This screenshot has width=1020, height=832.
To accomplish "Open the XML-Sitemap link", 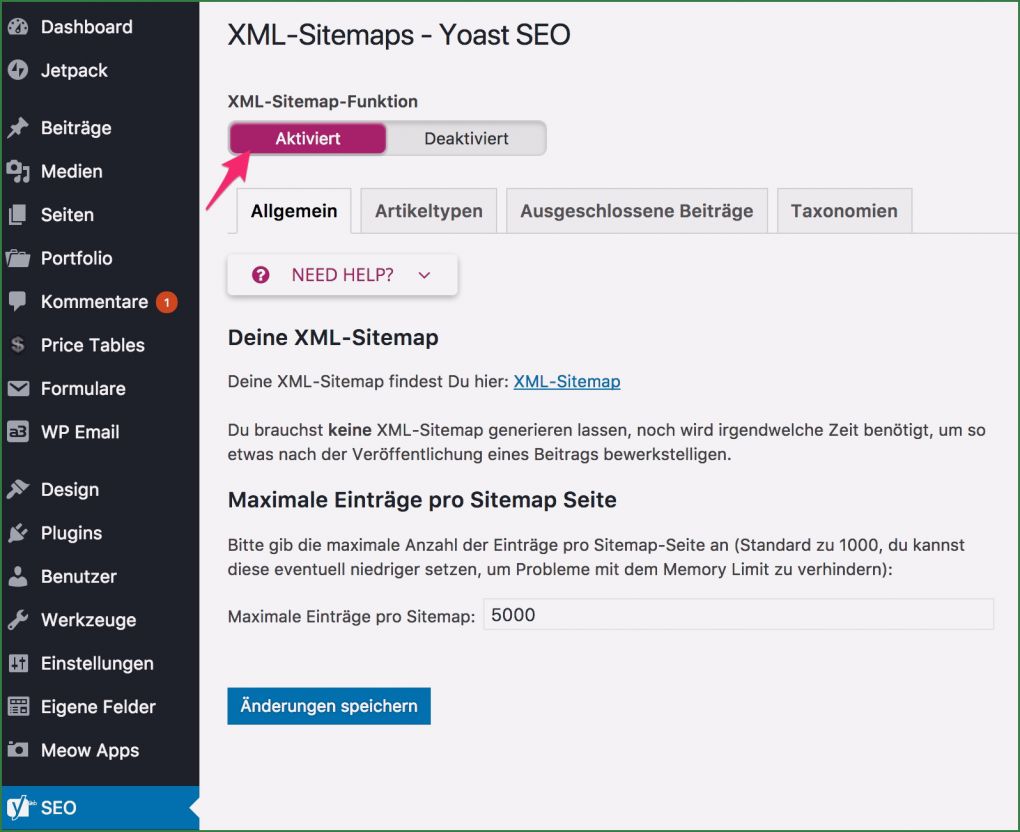I will pyautogui.click(x=566, y=382).
